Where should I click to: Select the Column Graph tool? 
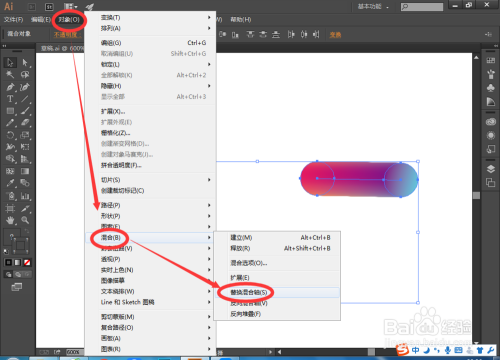(25, 196)
